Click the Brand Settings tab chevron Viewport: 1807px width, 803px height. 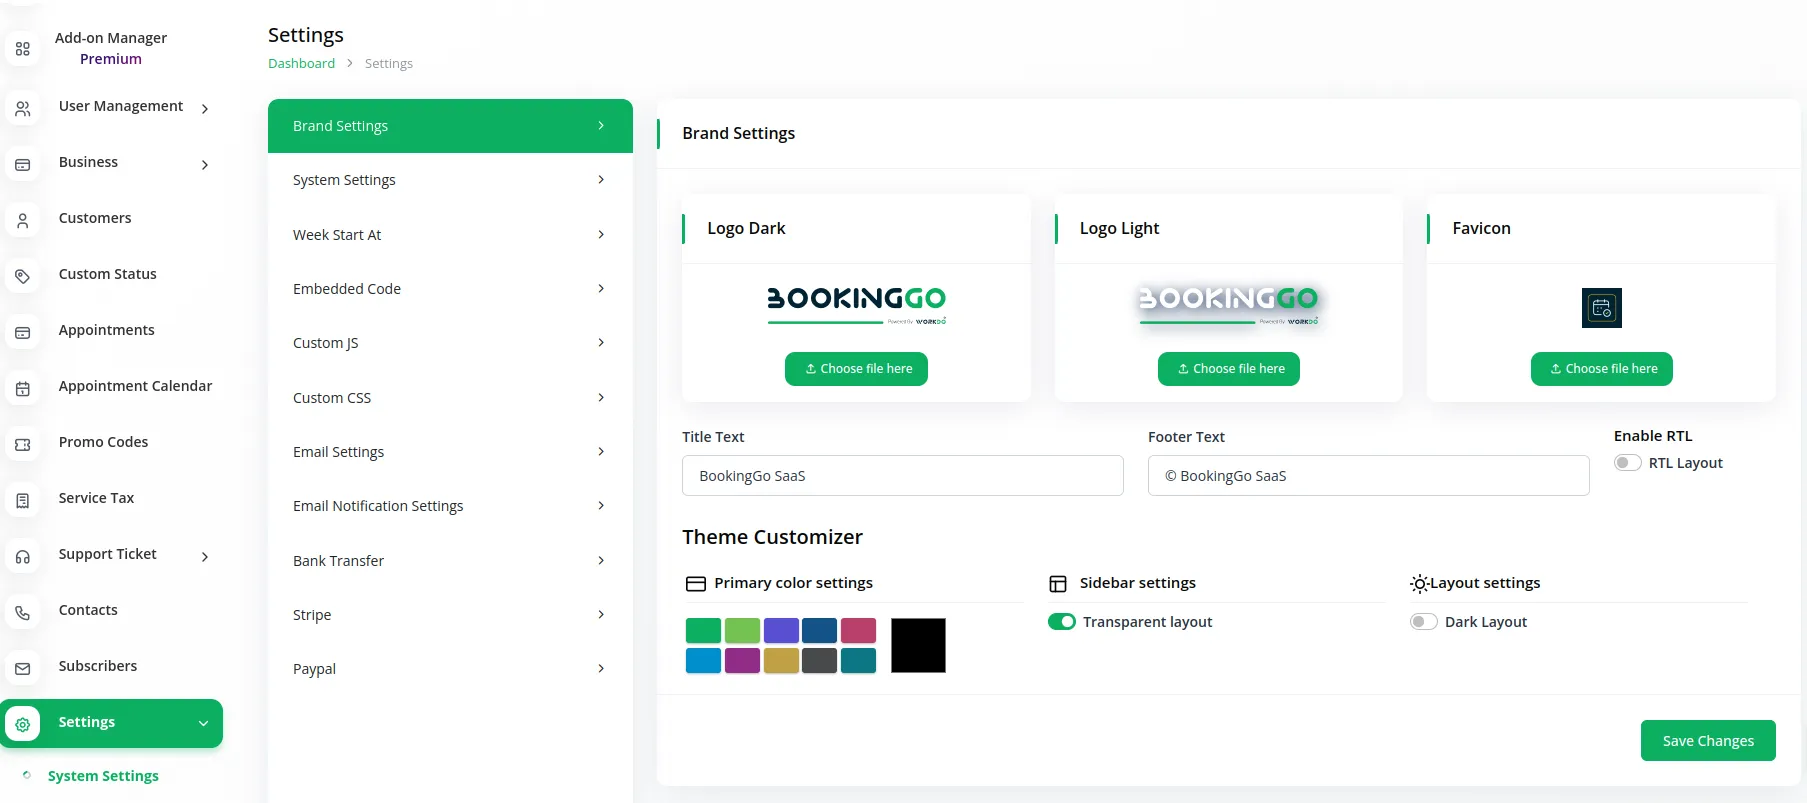pos(601,126)
